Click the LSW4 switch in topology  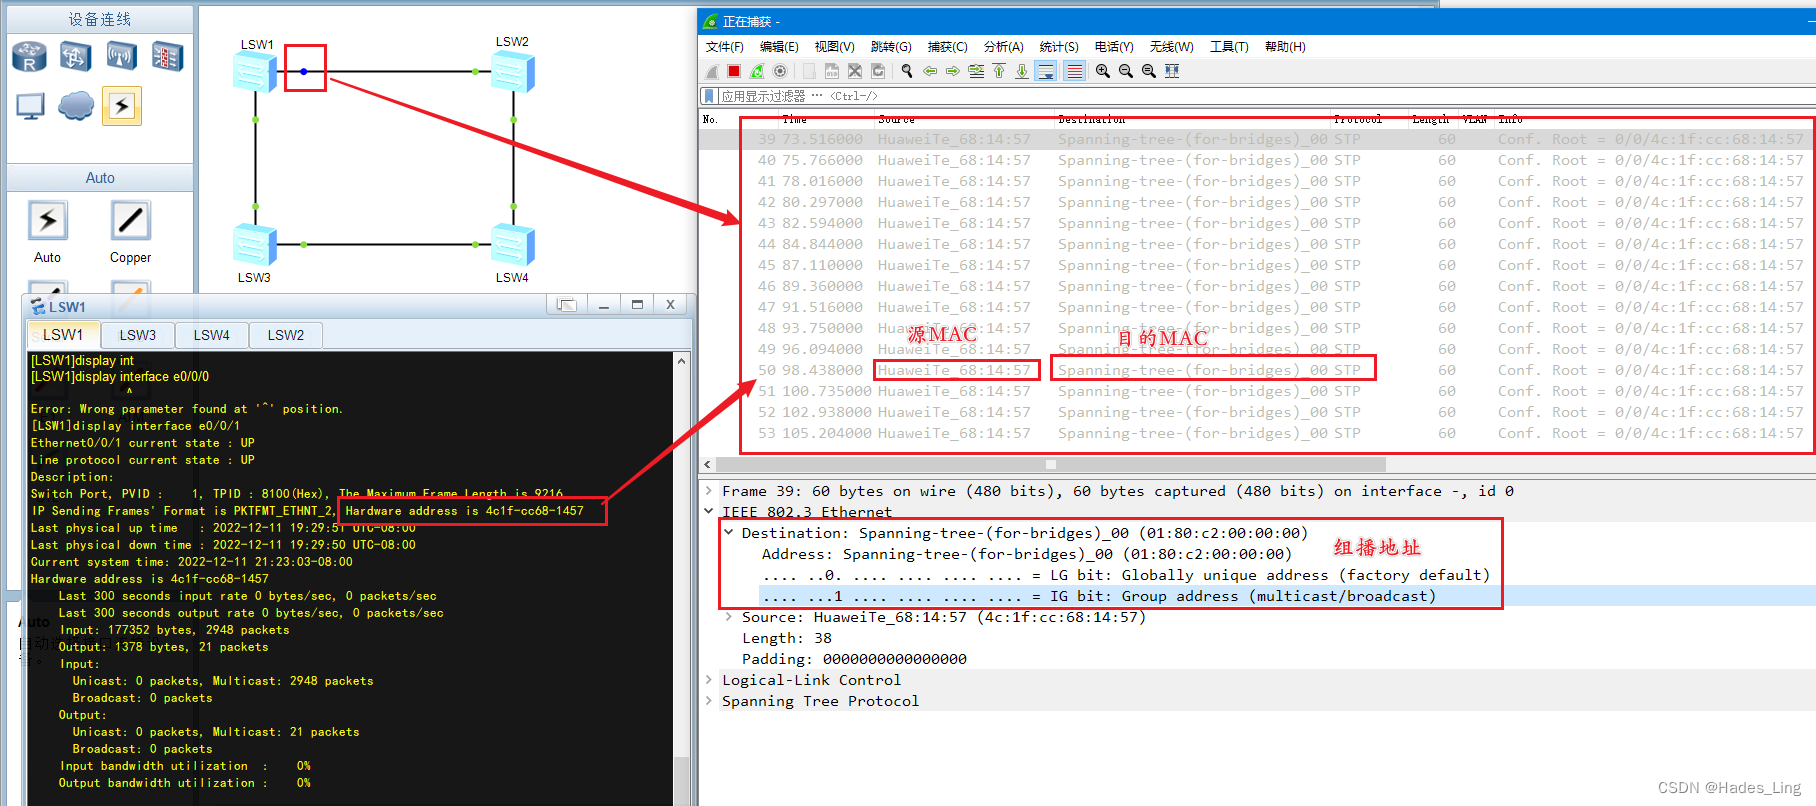click(x=513, y=245)
